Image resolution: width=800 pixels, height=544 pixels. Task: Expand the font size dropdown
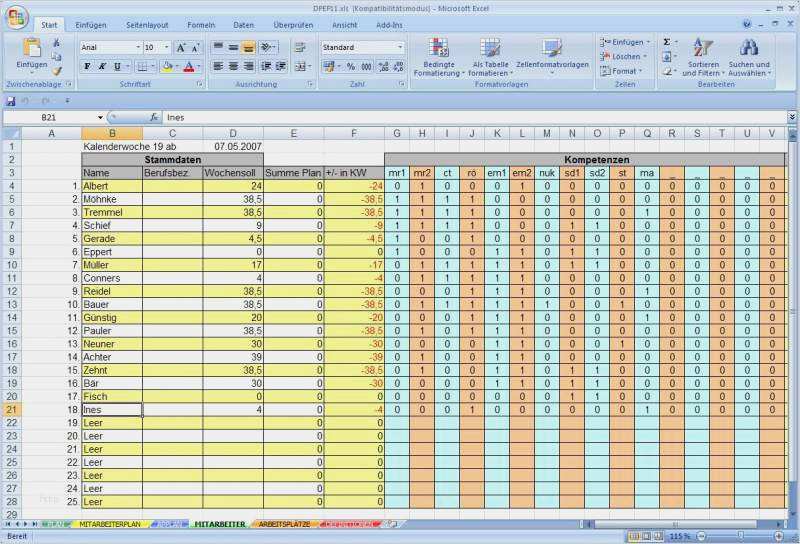pyautogui.click(x=166, y=48)
